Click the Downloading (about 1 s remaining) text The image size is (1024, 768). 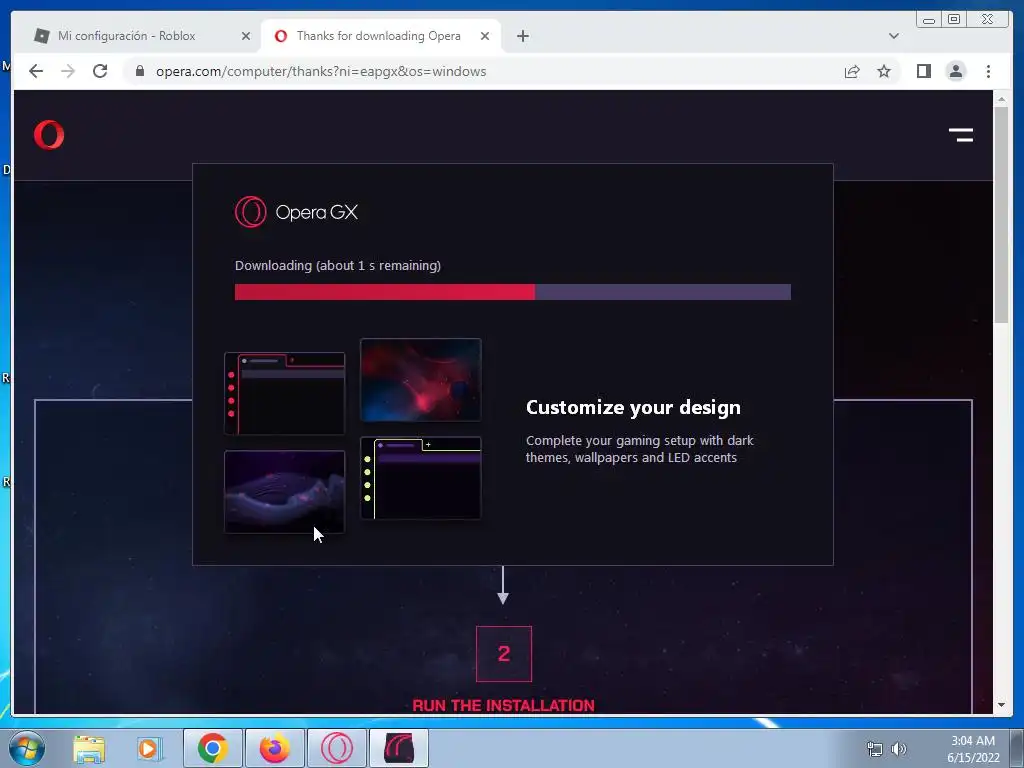coord(338,265)
